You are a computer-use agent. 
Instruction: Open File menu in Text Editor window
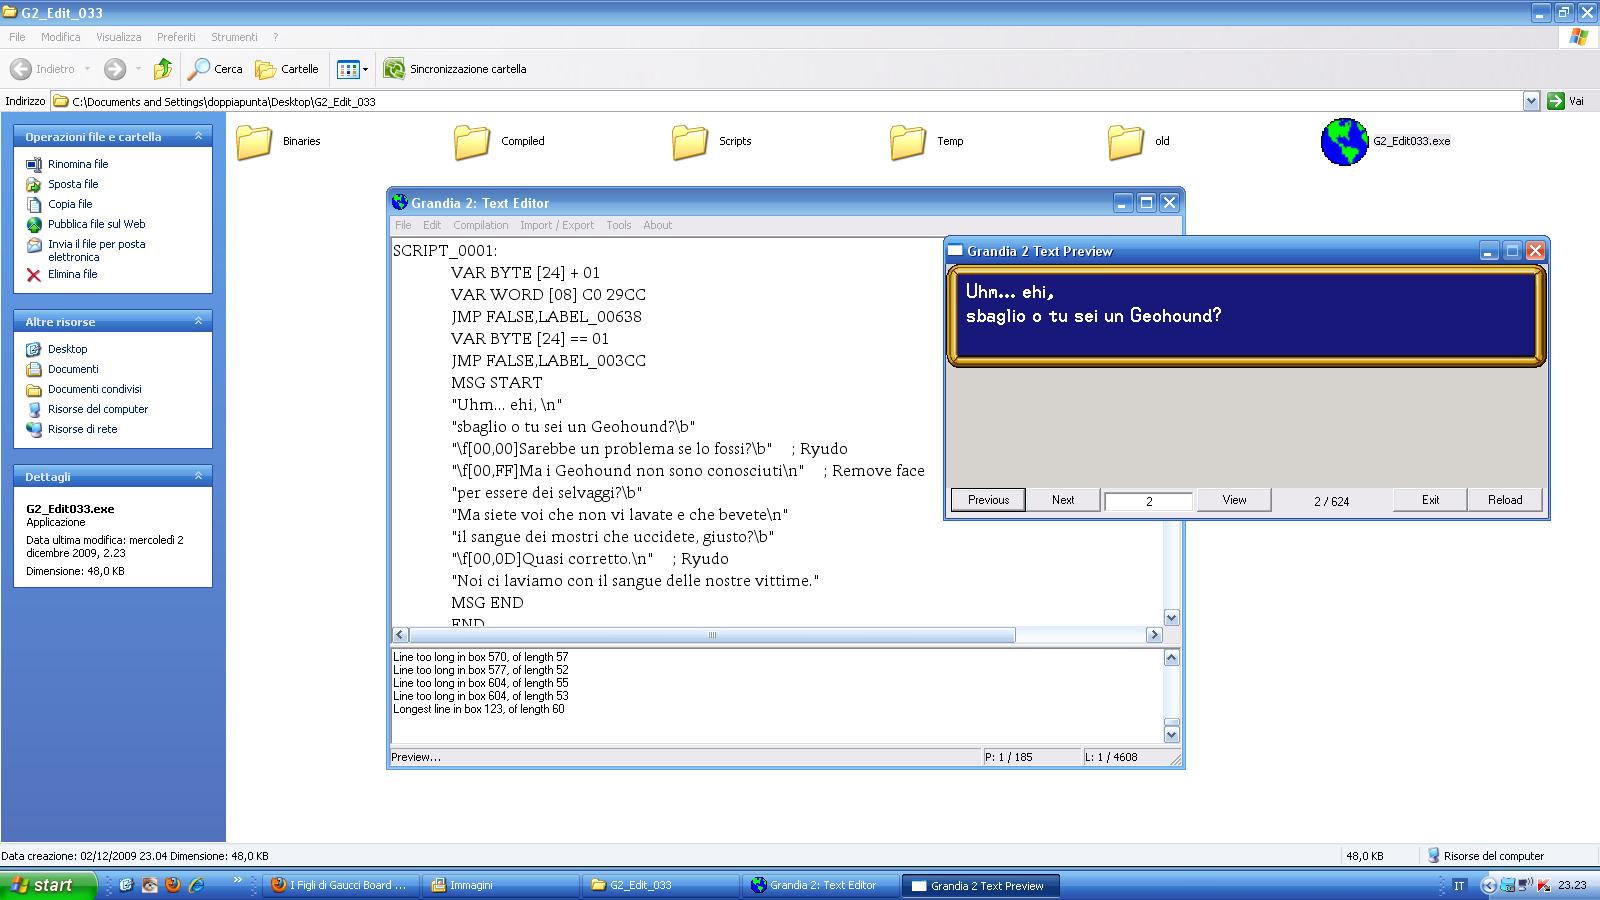(403, 225)
